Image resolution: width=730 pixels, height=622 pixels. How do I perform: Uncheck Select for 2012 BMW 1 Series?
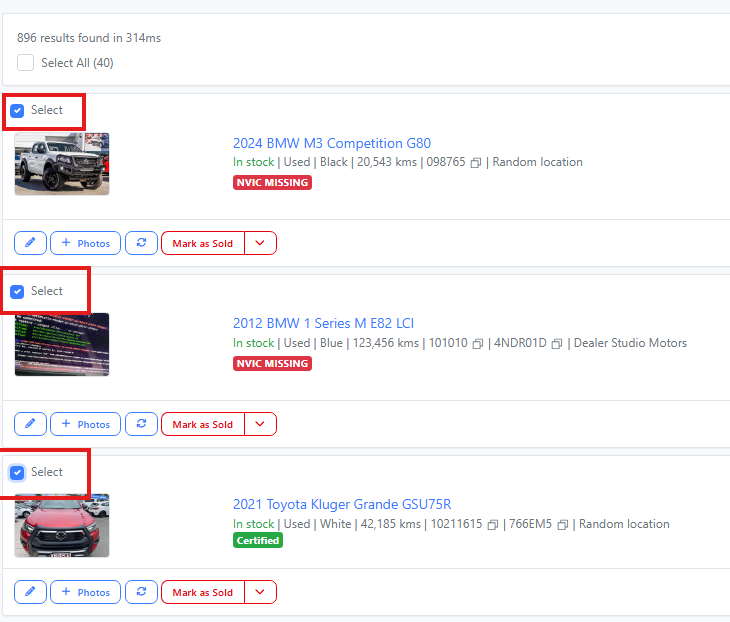tap(18, 292)
